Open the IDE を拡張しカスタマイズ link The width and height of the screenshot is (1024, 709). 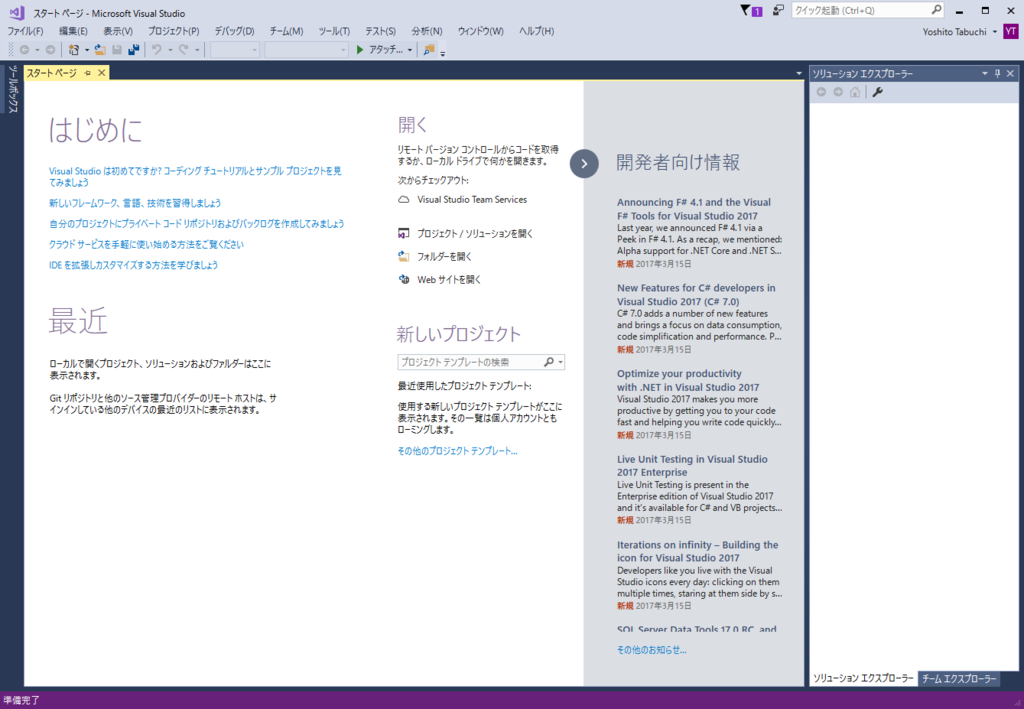tap(133, 265)
